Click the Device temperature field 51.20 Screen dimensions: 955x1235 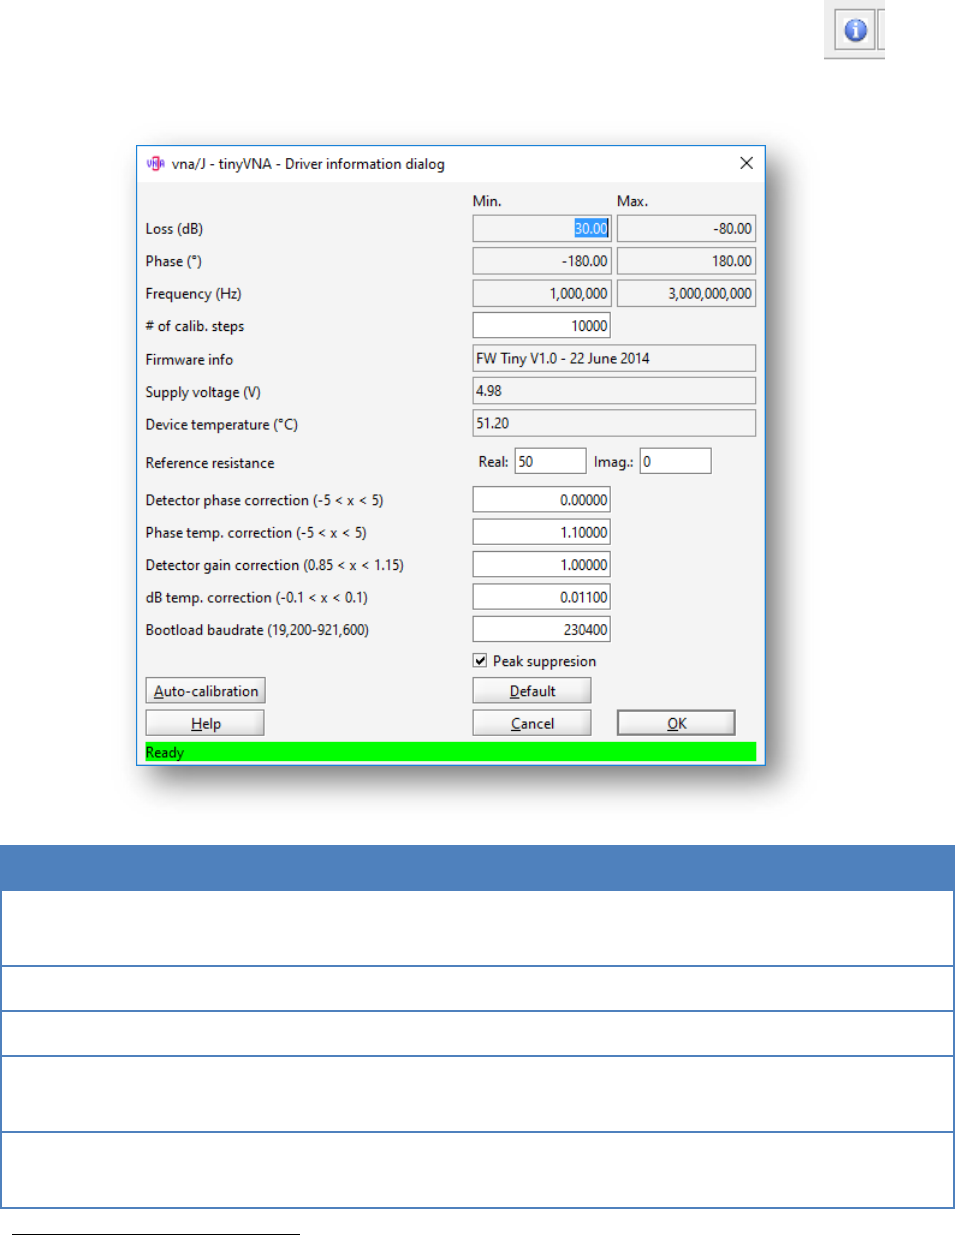614,423
